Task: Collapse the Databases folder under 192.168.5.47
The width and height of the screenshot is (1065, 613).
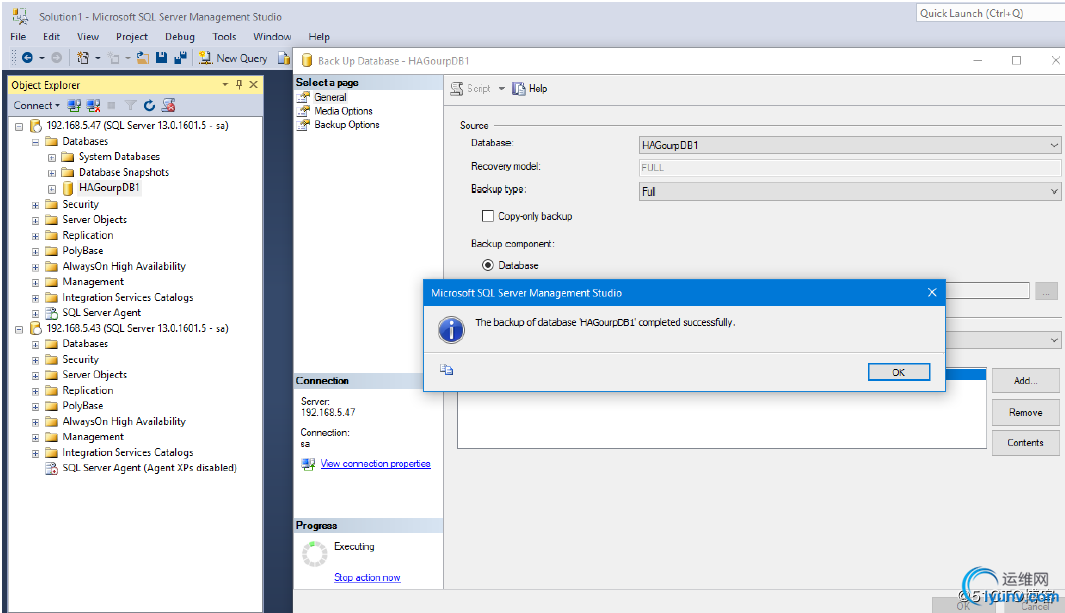Action: pyautogui.click(x=35, y=142)
